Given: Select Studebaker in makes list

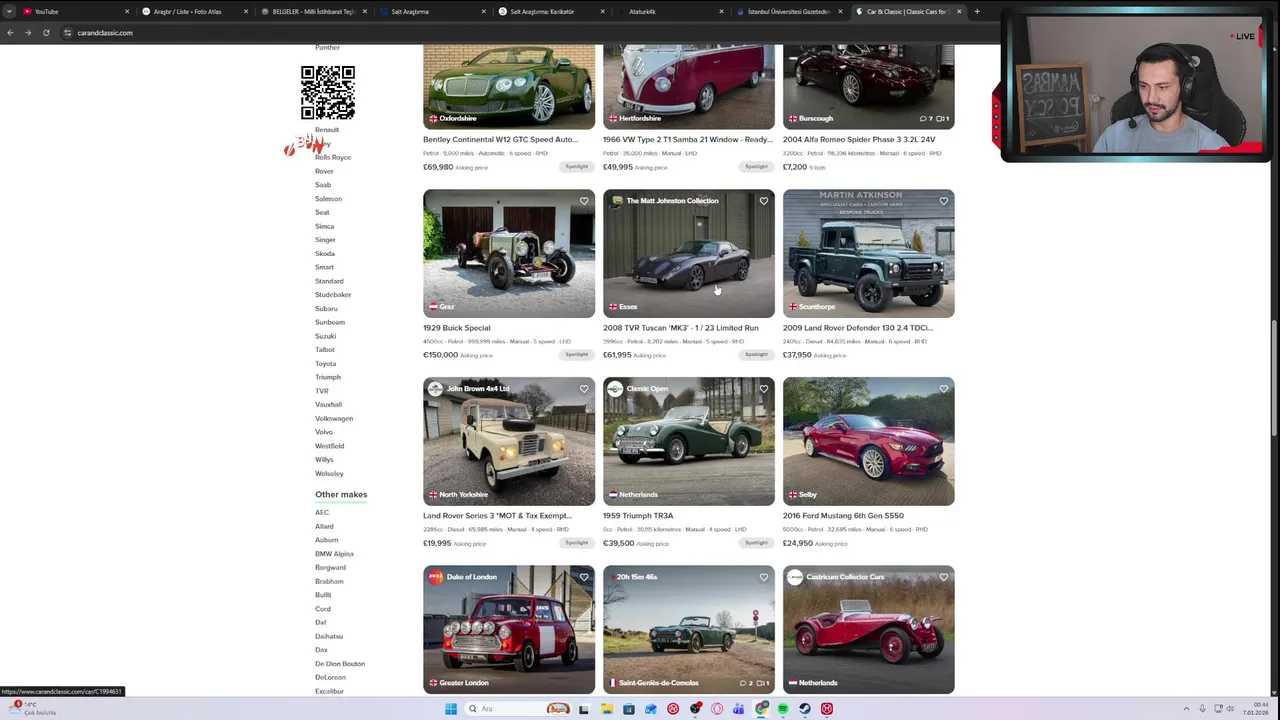Looking at the screenshot, I should (333, 295).
